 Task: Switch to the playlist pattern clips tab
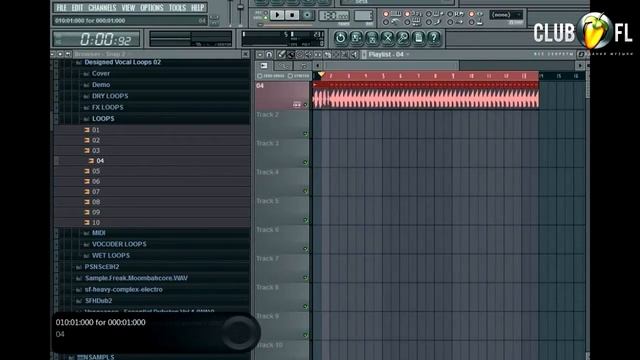(304, 65)
